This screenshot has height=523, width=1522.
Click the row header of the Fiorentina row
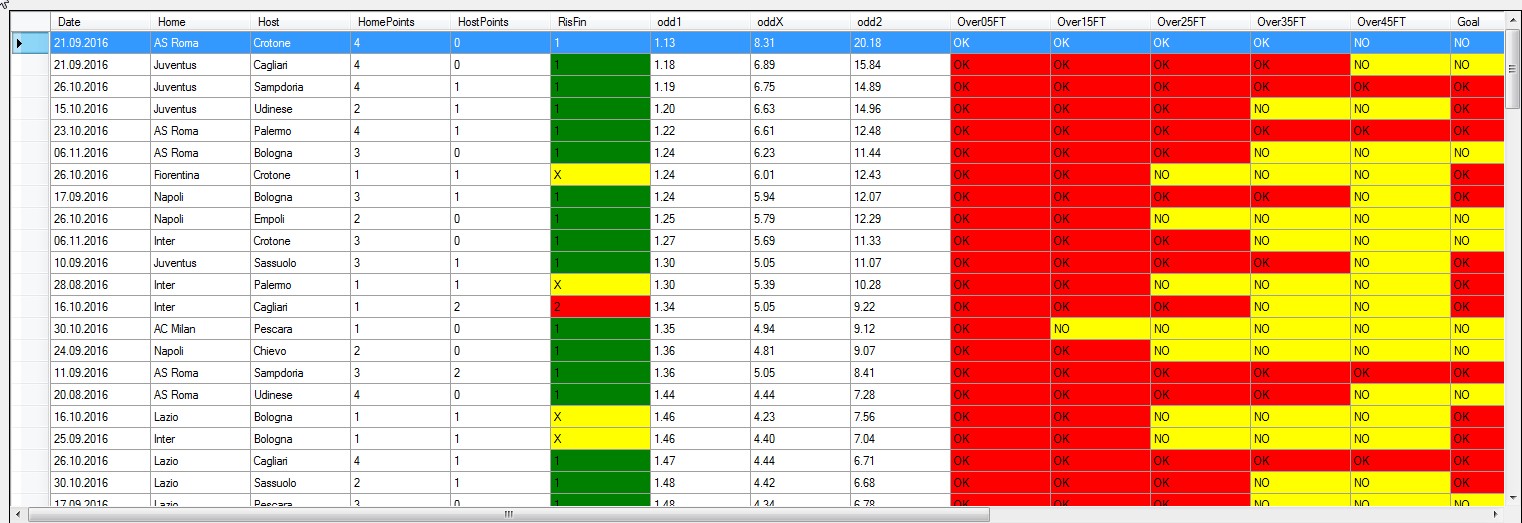(x=30, y=175)
